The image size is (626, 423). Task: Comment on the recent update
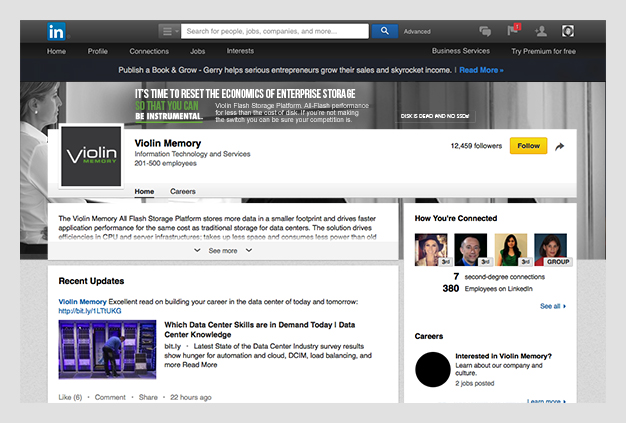[110, 397]
